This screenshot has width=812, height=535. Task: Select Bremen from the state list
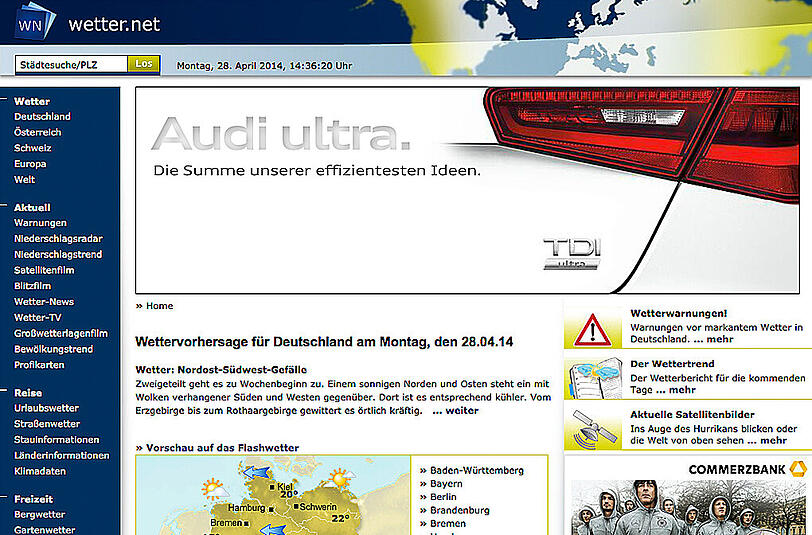448,524
